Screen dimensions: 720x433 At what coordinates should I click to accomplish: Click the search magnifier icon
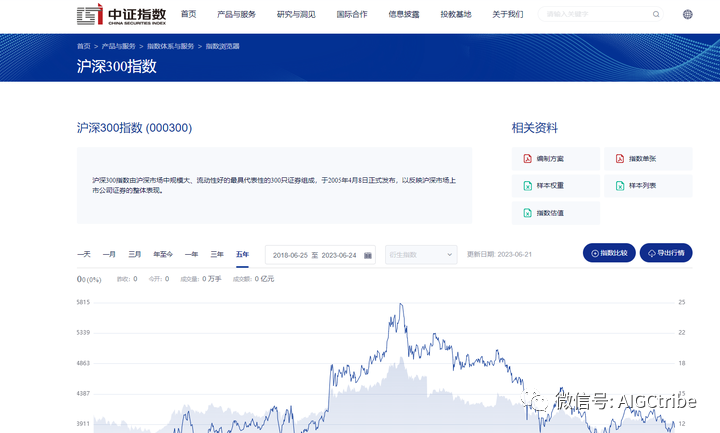(x=656, y=14)
